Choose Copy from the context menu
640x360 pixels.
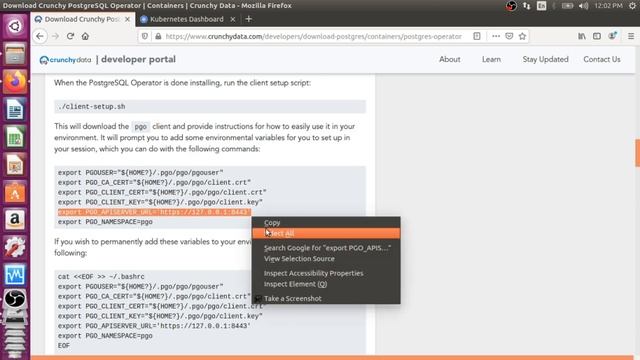pos(326,222)
